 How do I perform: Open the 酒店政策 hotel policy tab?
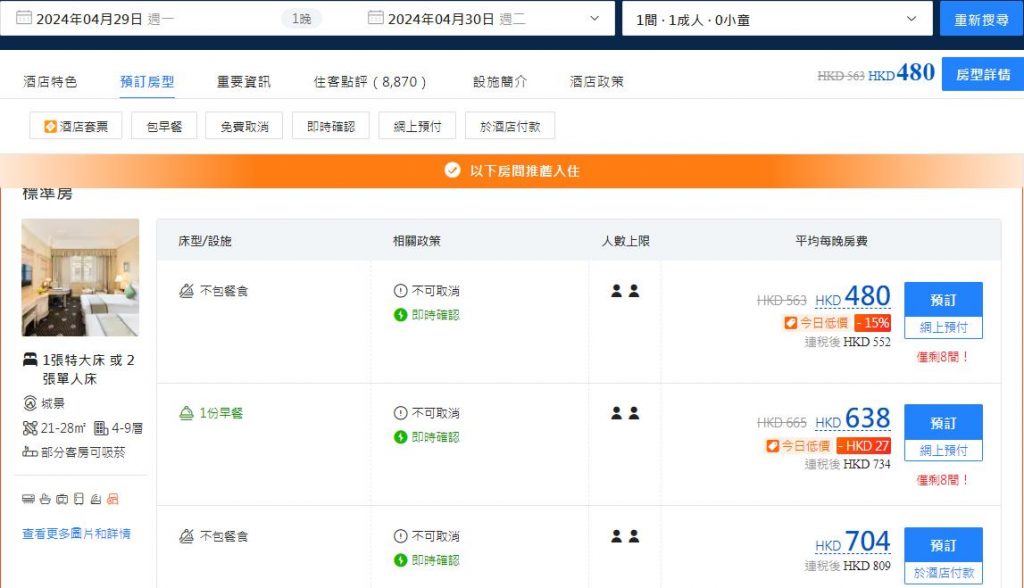[x=596, y=82]
